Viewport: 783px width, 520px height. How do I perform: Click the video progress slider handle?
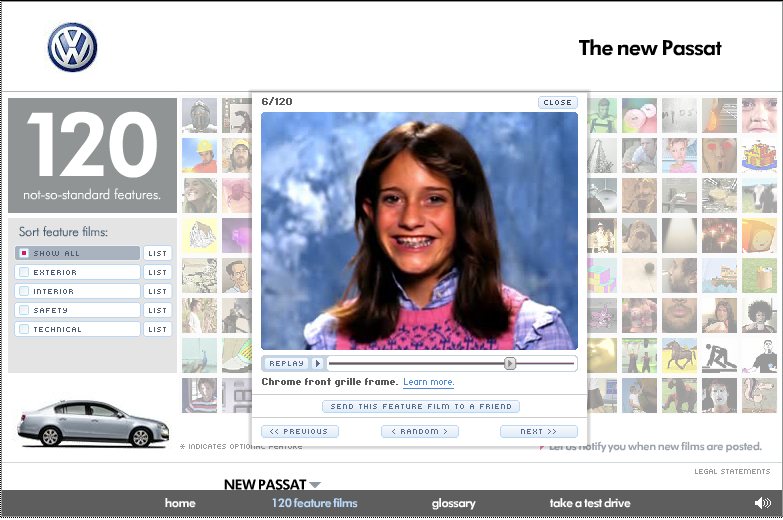pos(509,363)
